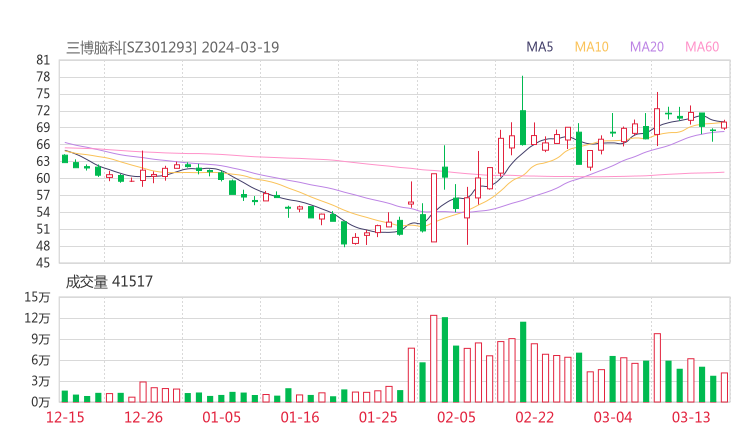Click the 03-04 date label

point(613,417)
